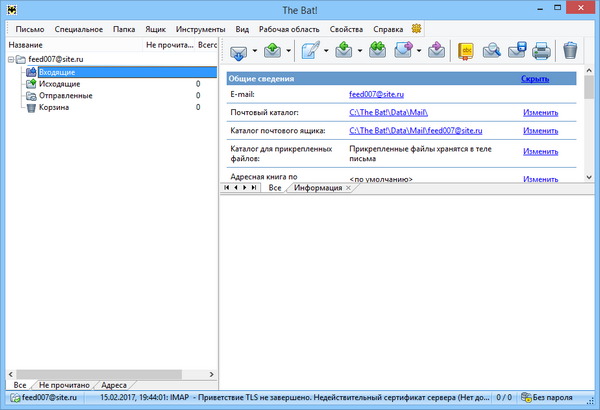Open dropdown arrow beside Get new mail
The image size is (600, 410).
coord(256,50)
